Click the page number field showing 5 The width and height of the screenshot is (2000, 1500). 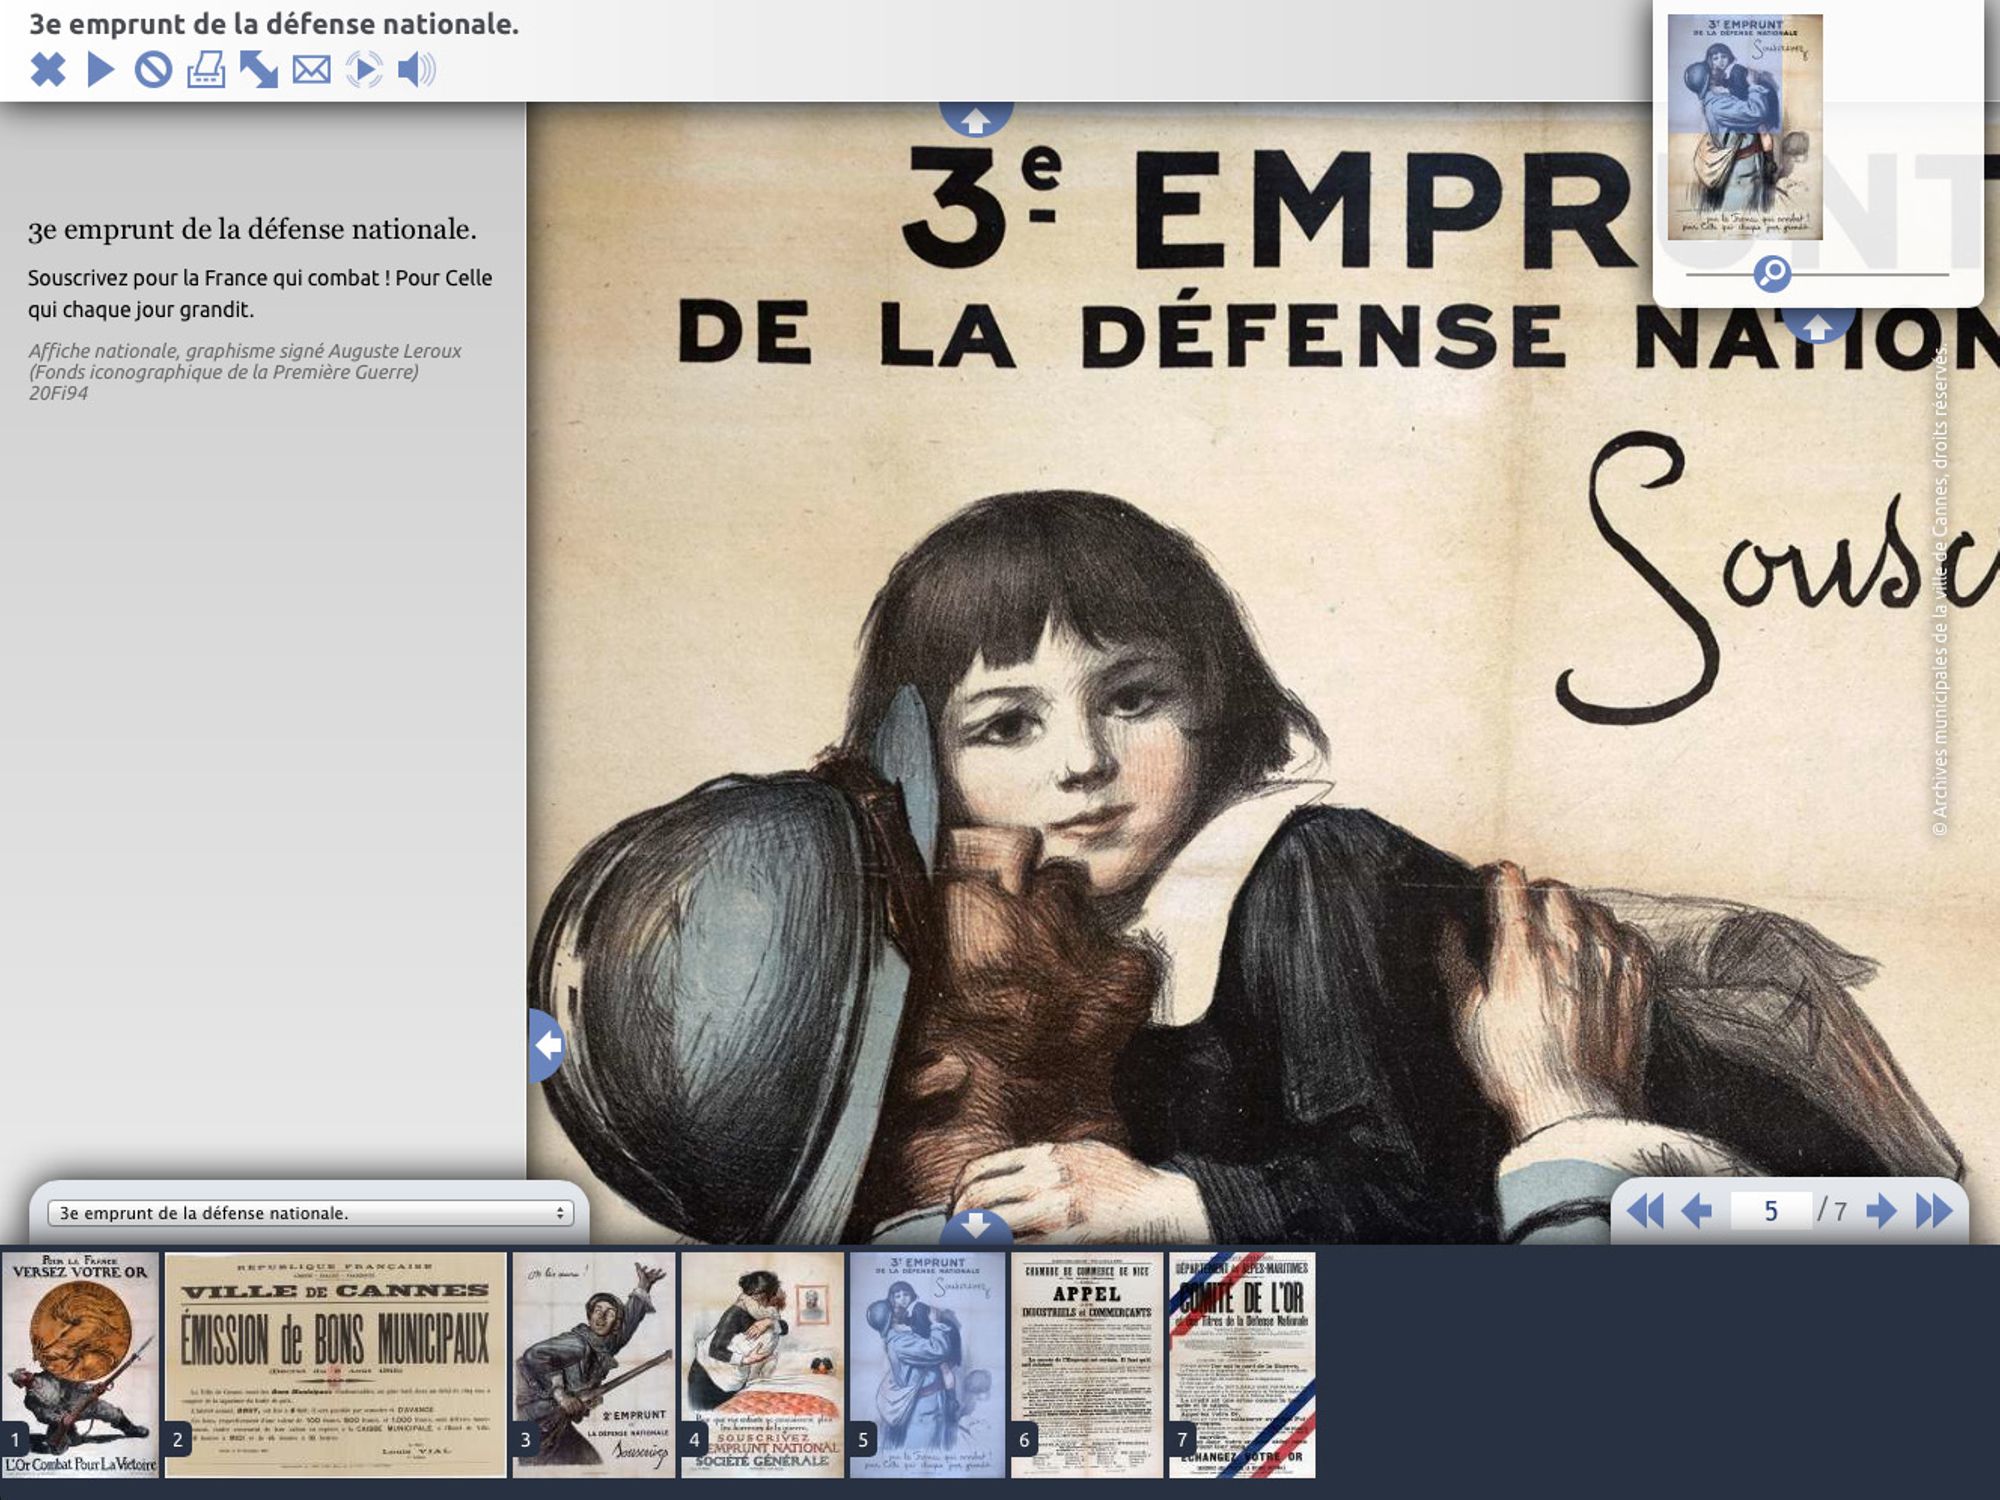tap(1771, 1211)
